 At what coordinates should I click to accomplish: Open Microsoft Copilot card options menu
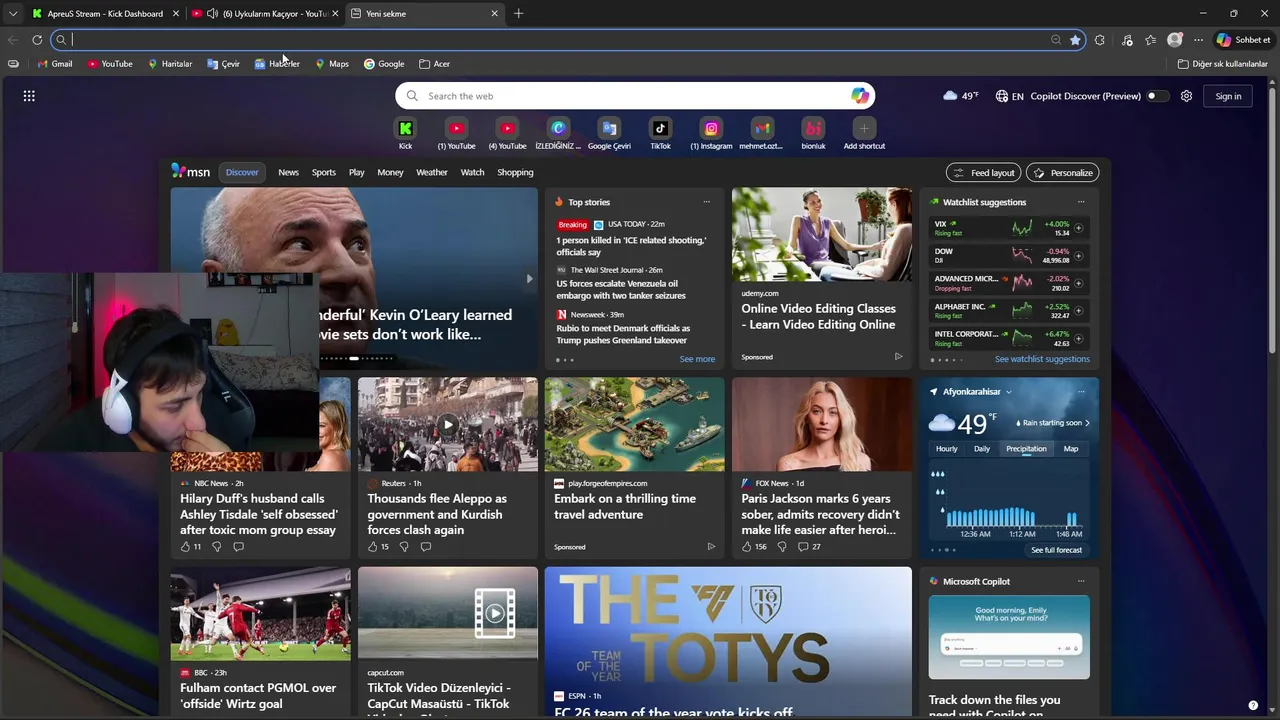(x=1080, y=581)
